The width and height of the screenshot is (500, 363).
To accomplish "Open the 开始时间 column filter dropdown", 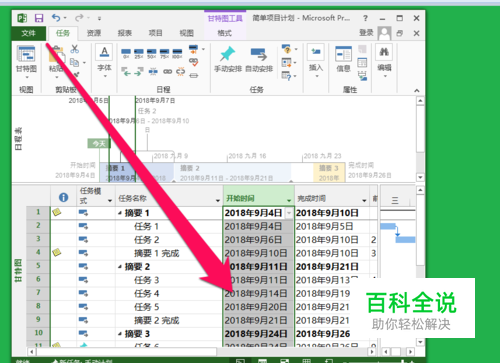I will [289, 201].
